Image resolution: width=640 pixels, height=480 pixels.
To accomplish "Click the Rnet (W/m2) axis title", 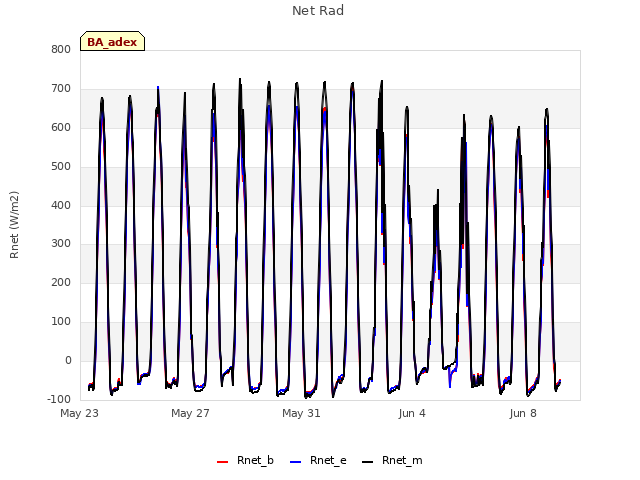I will click(x=14, y=225).
